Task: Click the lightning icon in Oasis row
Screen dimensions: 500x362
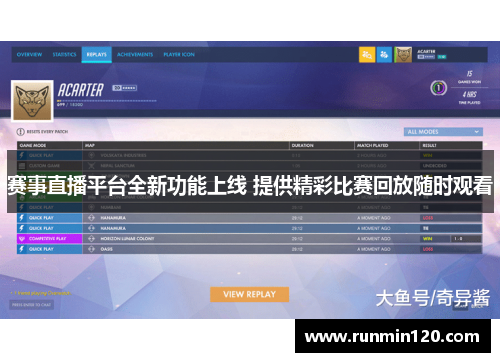Action: [x=22, y=249]
